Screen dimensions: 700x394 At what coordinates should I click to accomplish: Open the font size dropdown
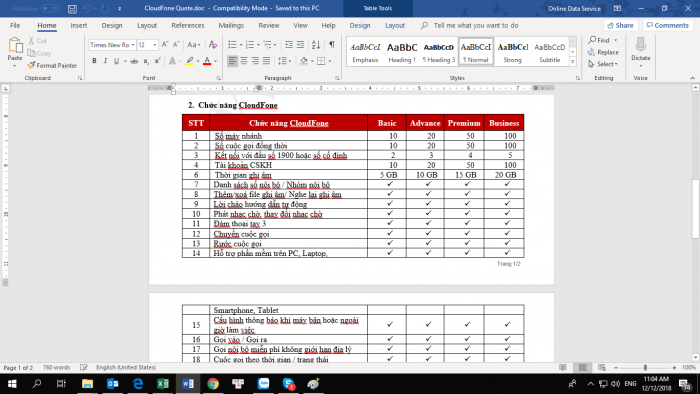(155, 45)
